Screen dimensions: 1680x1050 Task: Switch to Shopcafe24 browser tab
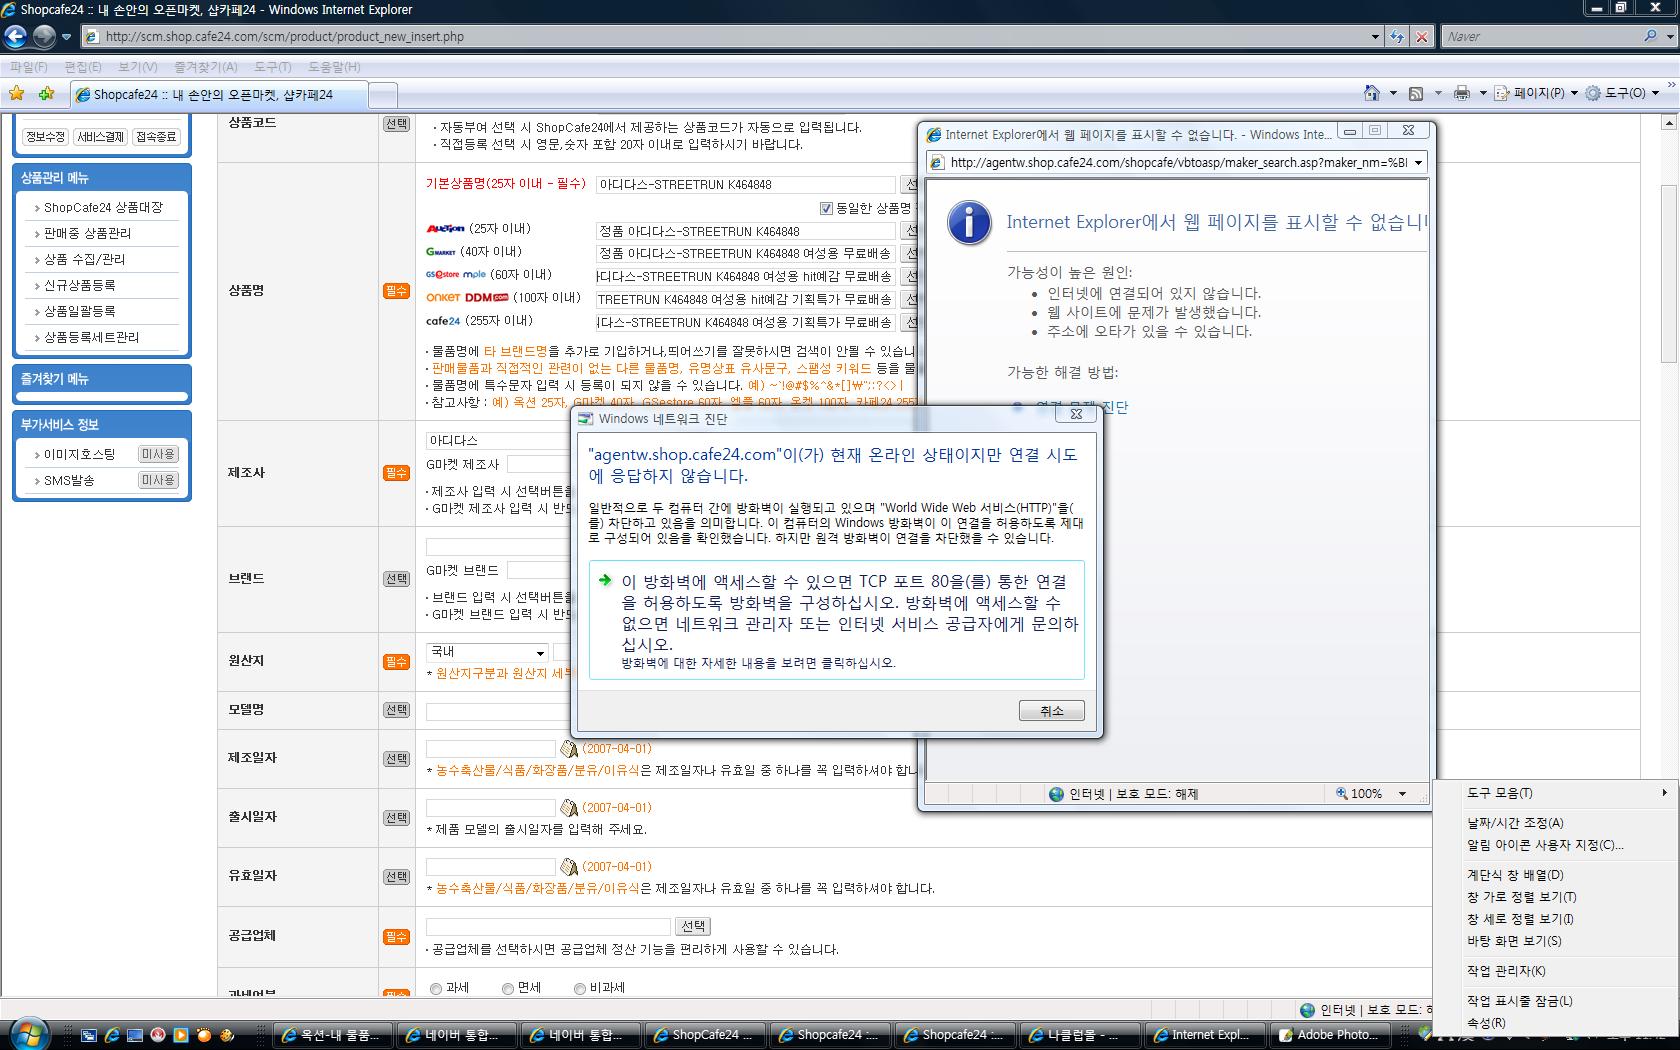coord(219,95)
